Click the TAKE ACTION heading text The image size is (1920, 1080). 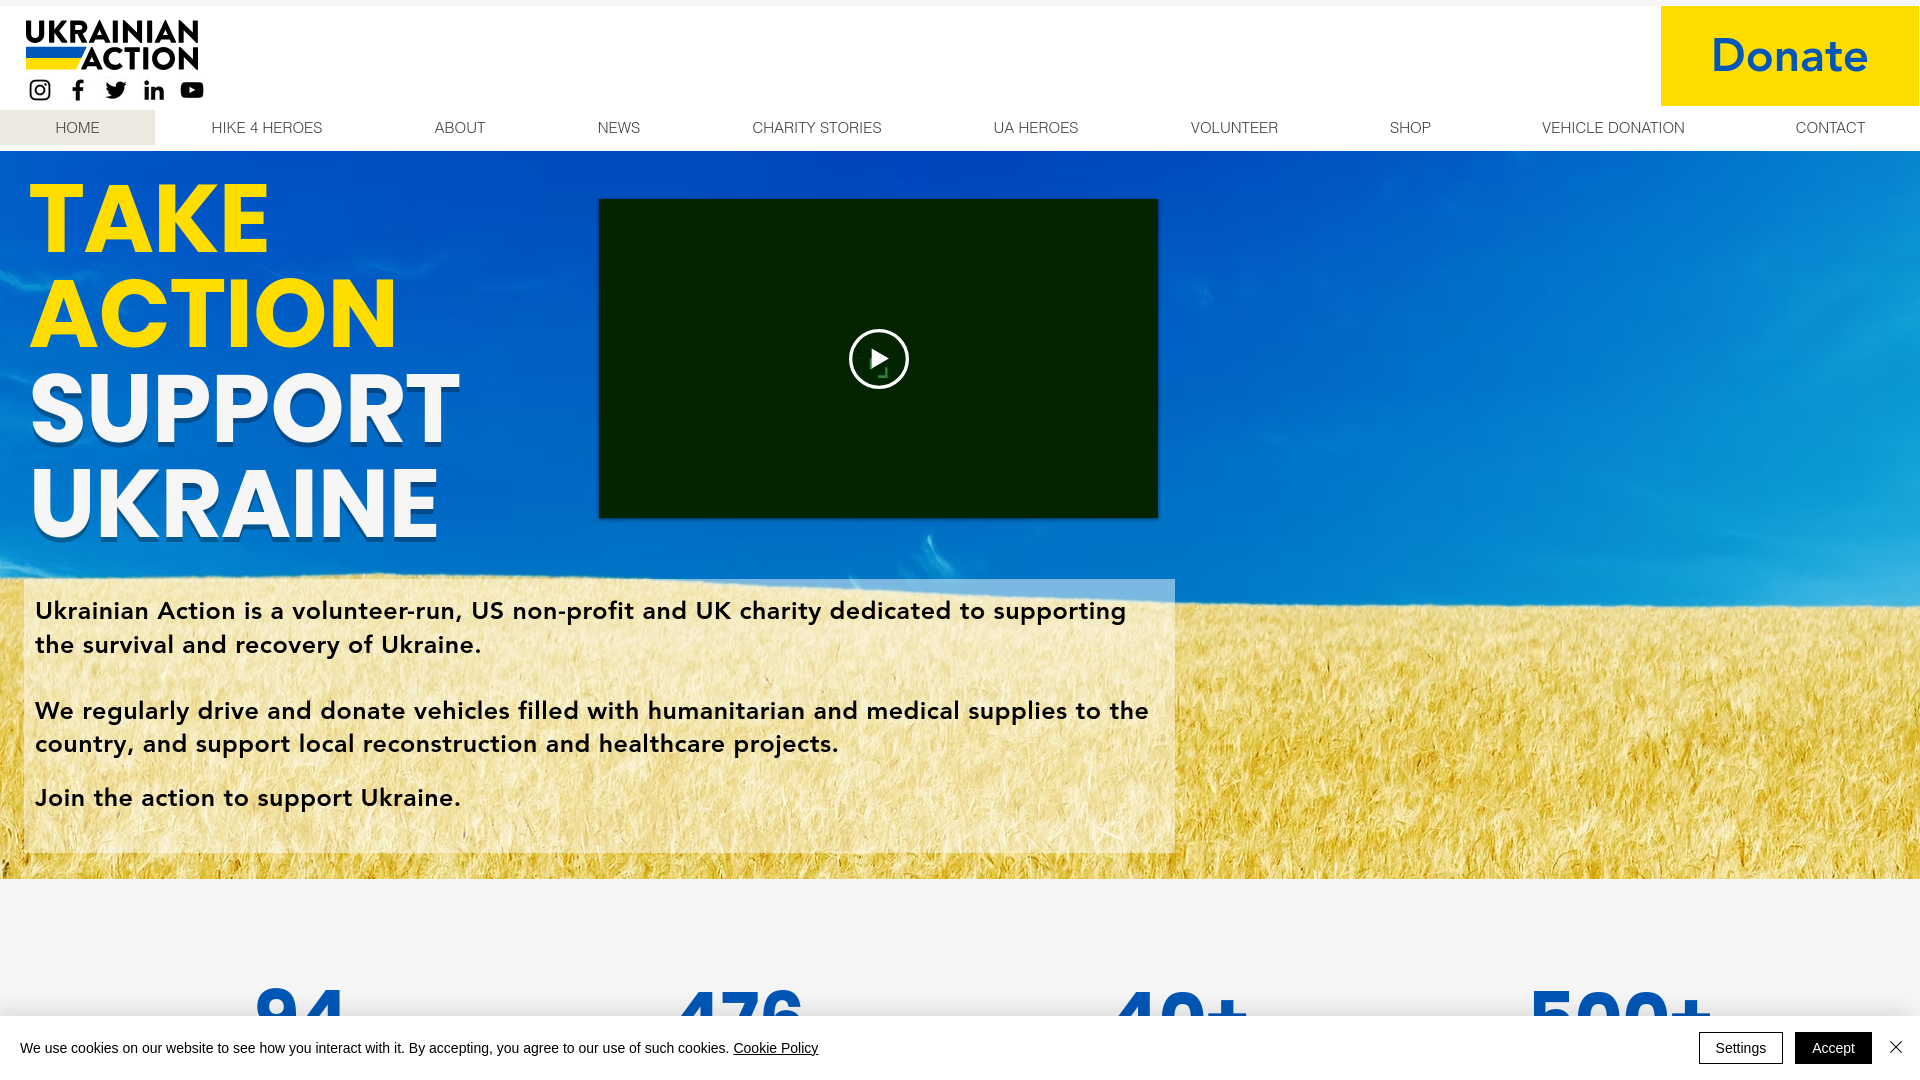click(214, 266)
